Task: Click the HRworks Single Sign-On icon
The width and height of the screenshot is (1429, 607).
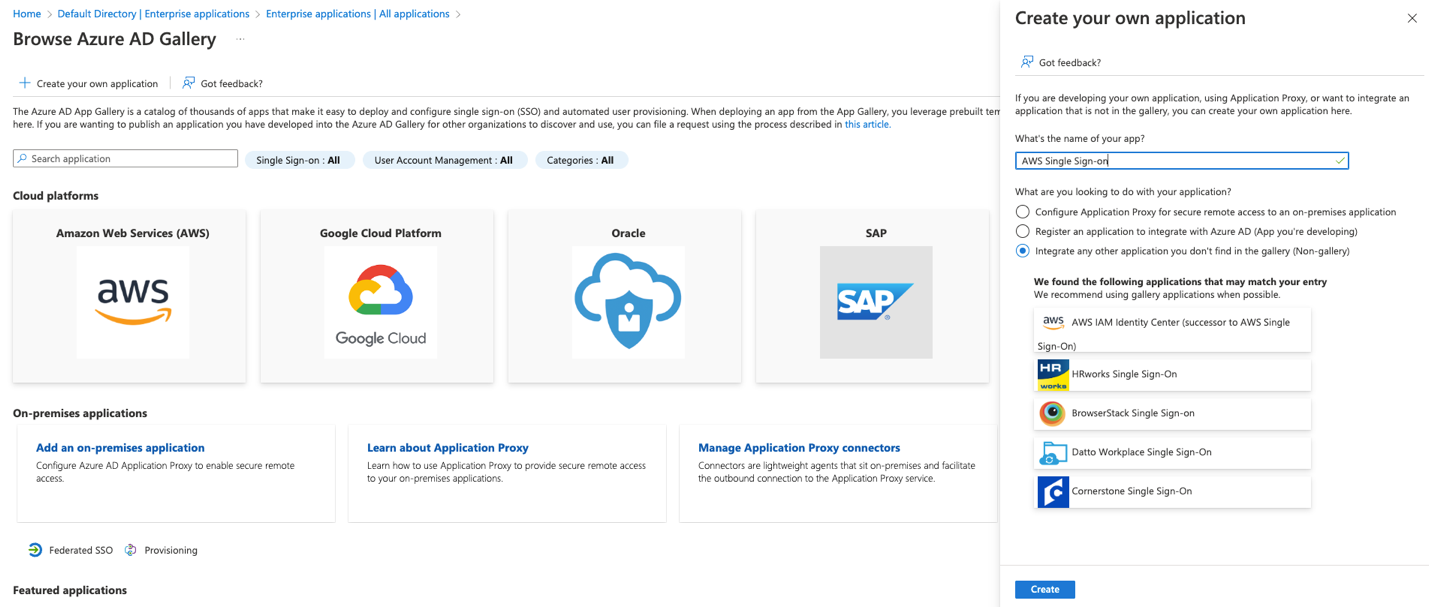Action: click(1053, 375)
